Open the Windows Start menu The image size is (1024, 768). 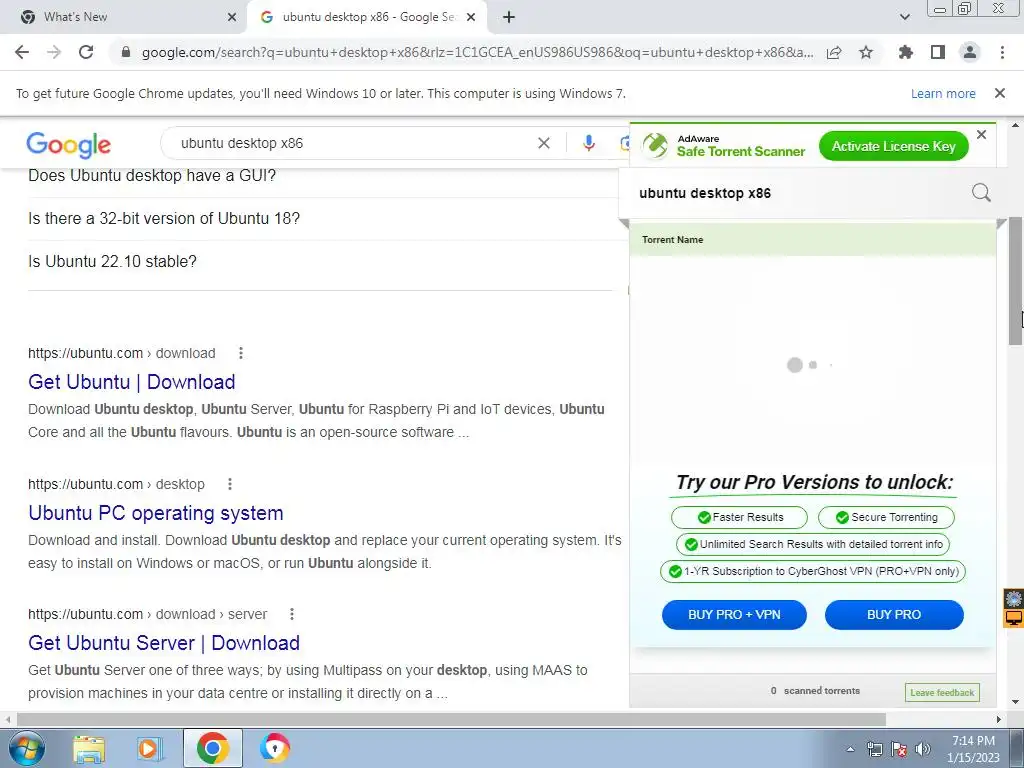pyautogui.click(x=26, y=748)
